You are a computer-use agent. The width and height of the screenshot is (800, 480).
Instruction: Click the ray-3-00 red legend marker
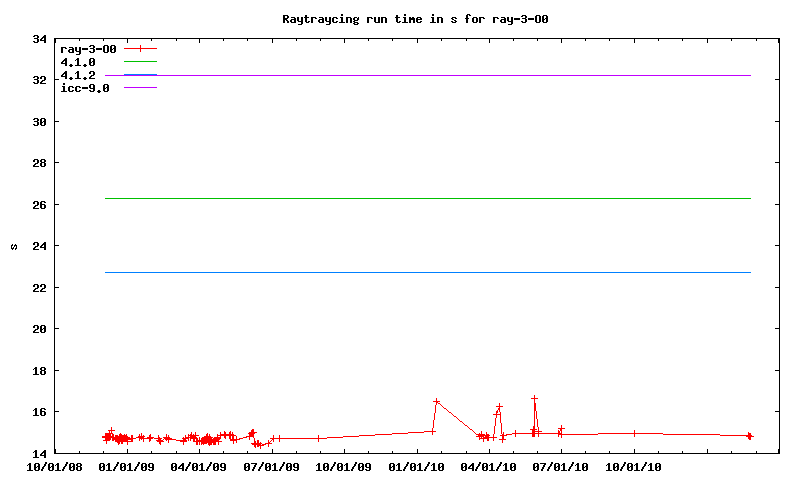tap(141, 48)
